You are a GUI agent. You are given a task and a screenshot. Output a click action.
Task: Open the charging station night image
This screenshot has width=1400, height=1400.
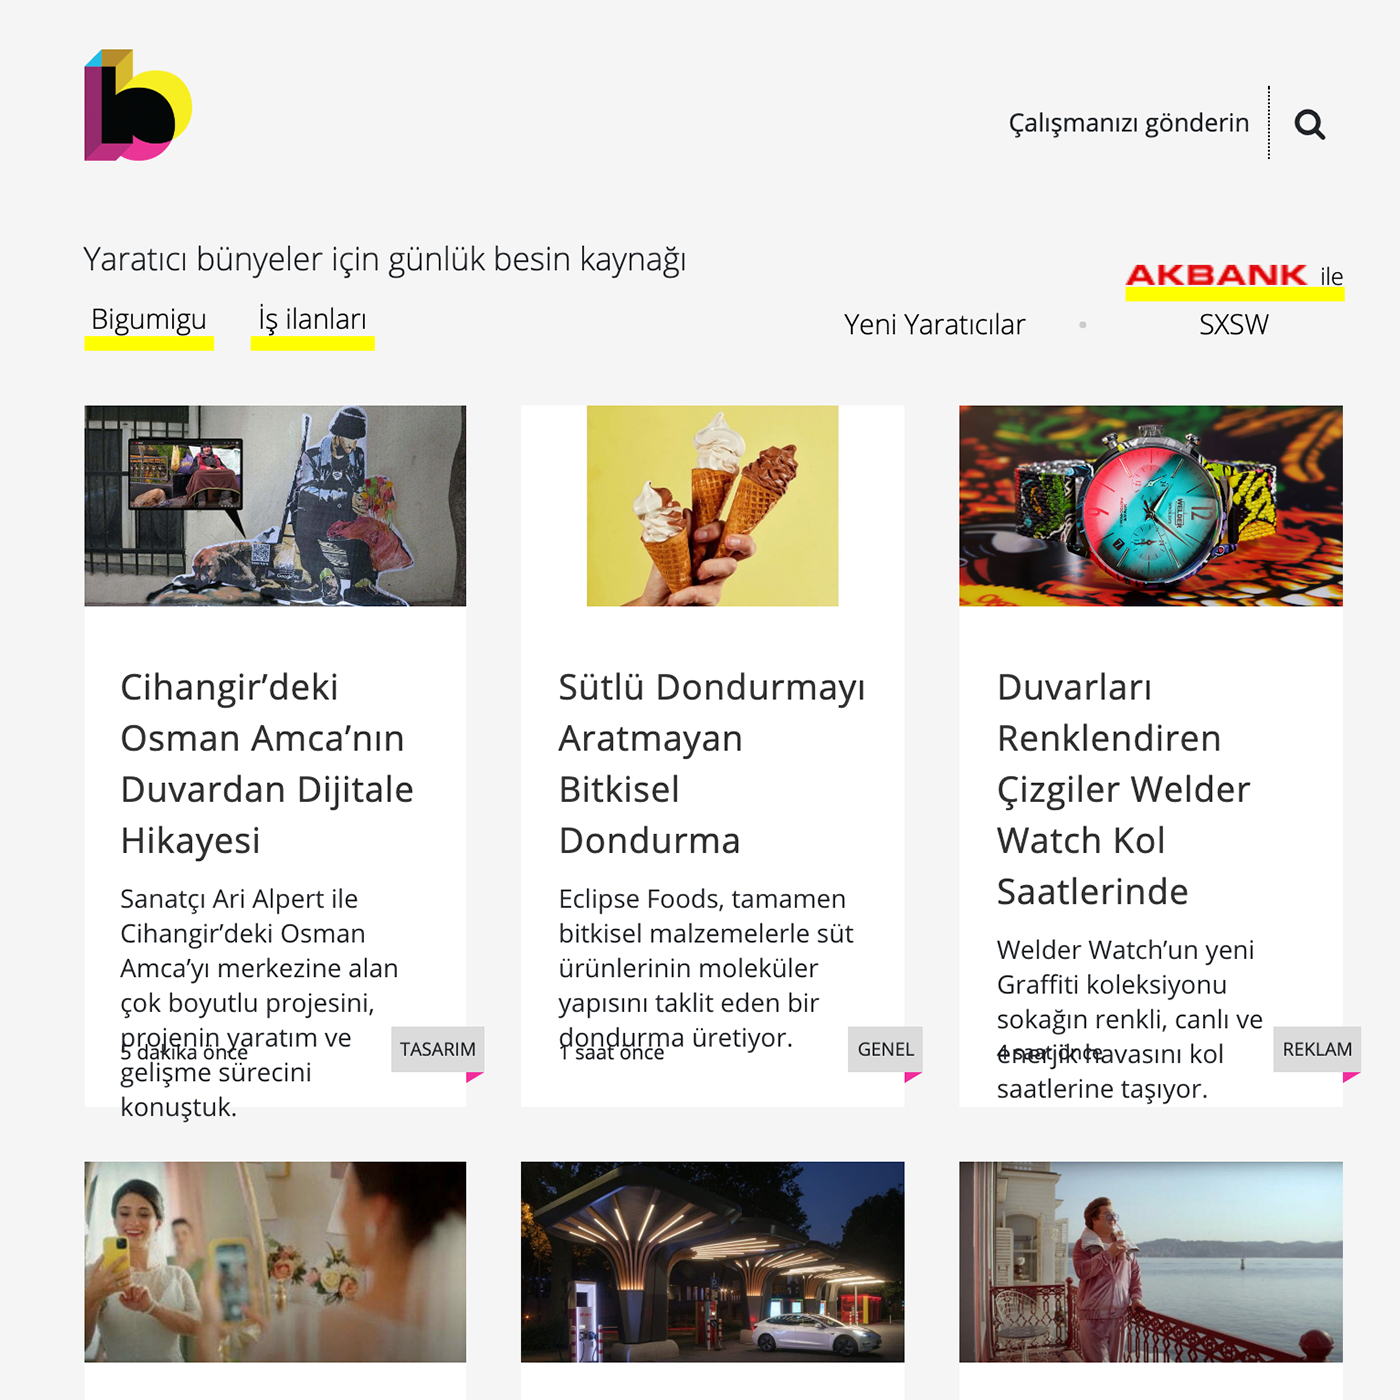[712, 1262]
